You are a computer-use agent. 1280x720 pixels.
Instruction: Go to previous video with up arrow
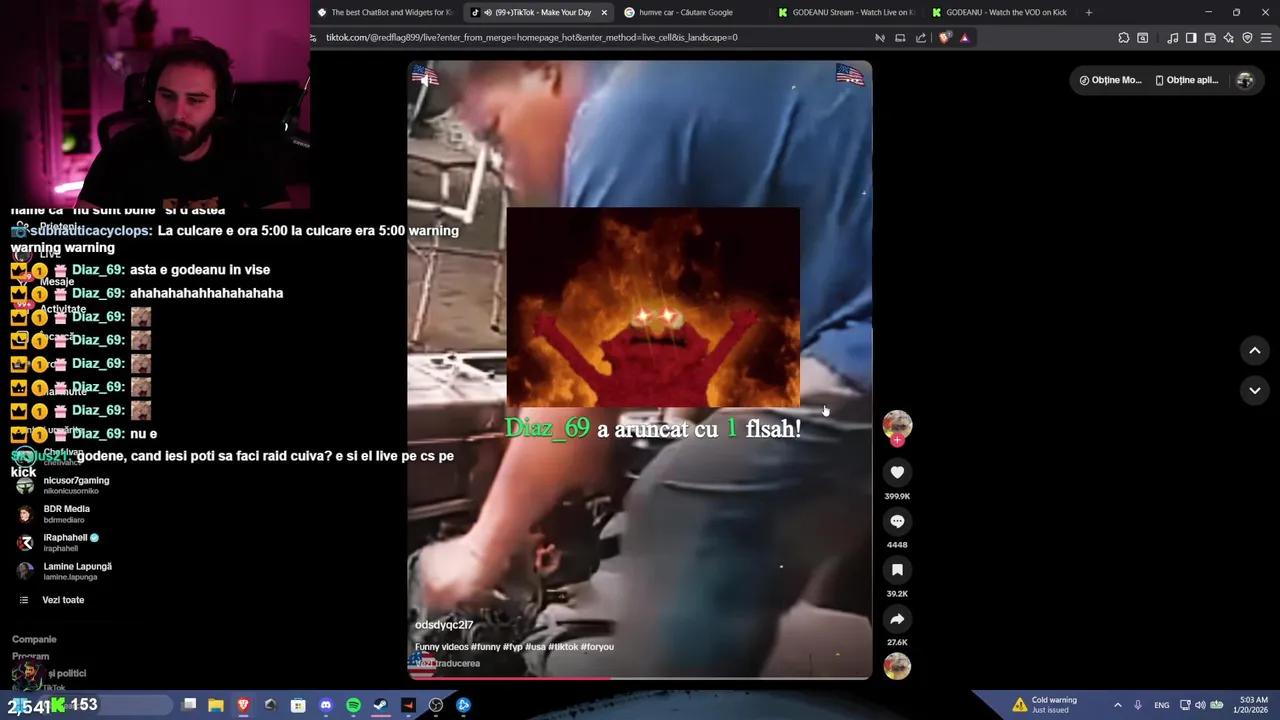pyautogui.click(x=1255, y=350)
